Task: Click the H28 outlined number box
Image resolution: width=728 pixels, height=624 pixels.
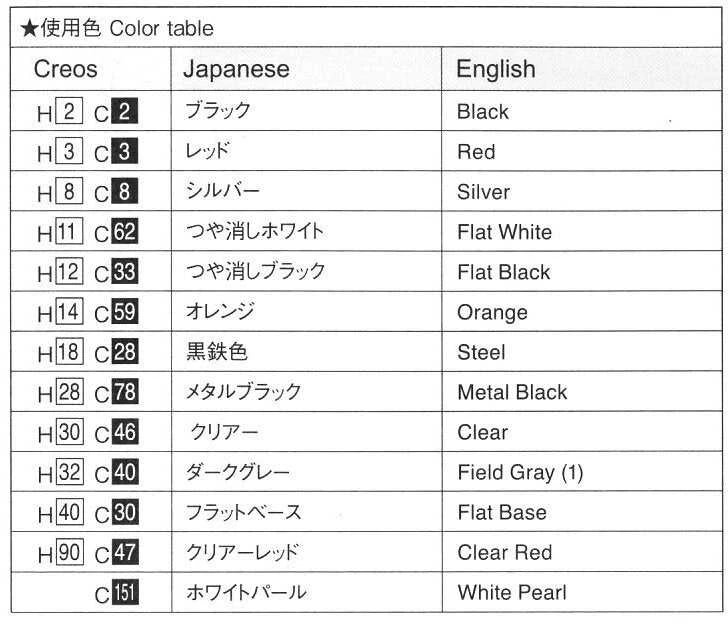Action: point(70,391)
